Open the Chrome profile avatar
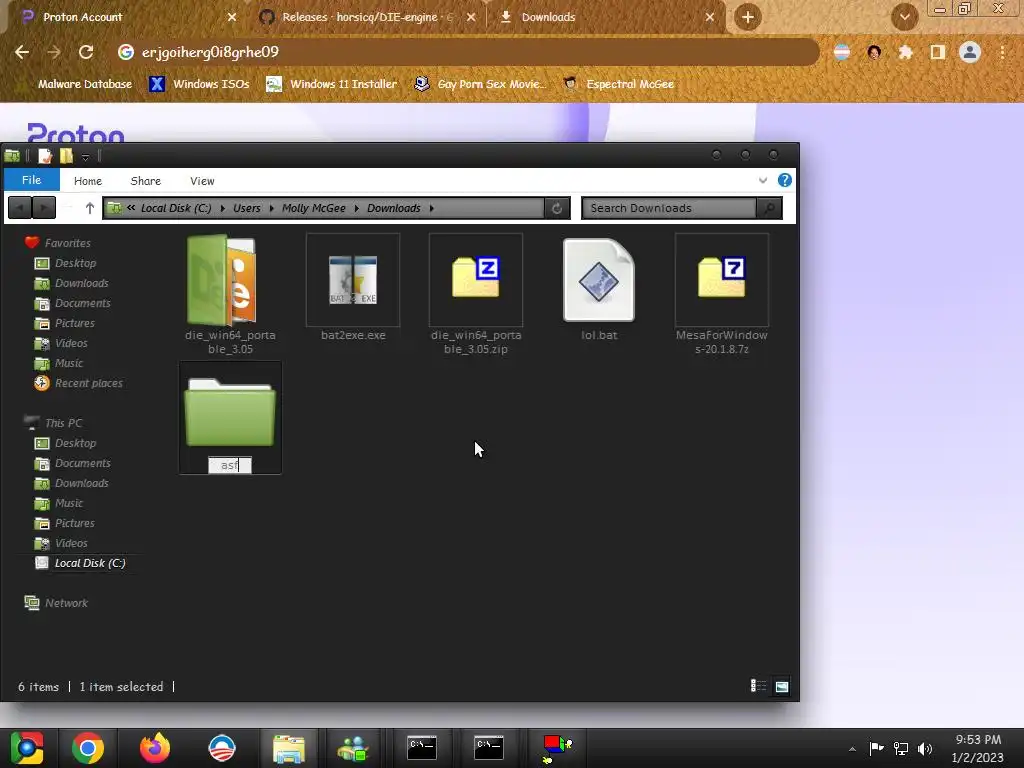Viewport: 1024px width, 768px height. [x=970, y=52]
